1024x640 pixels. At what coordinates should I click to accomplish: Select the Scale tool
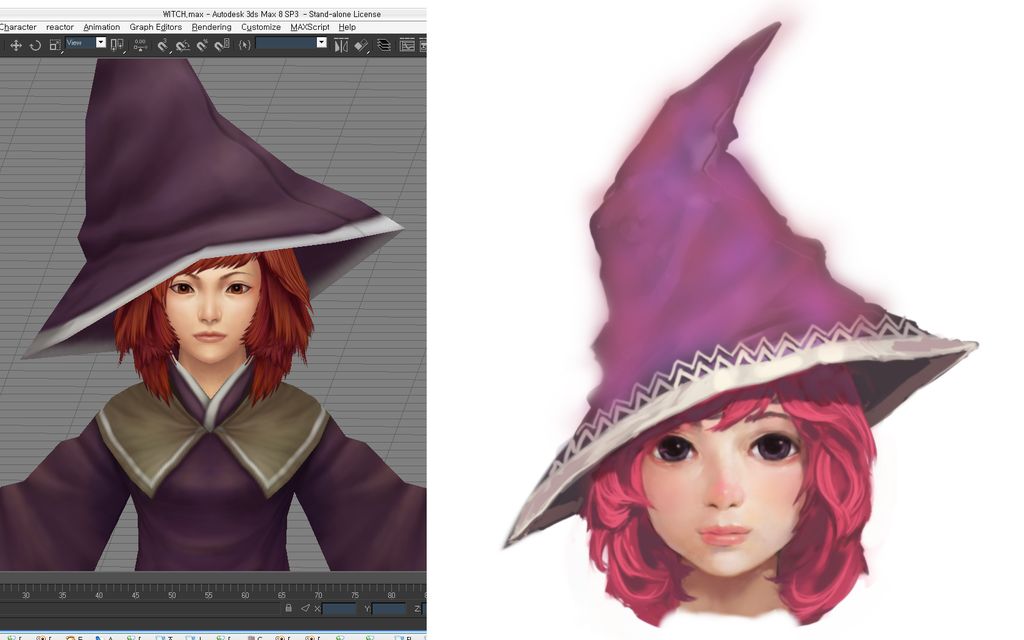pos(56,45)
